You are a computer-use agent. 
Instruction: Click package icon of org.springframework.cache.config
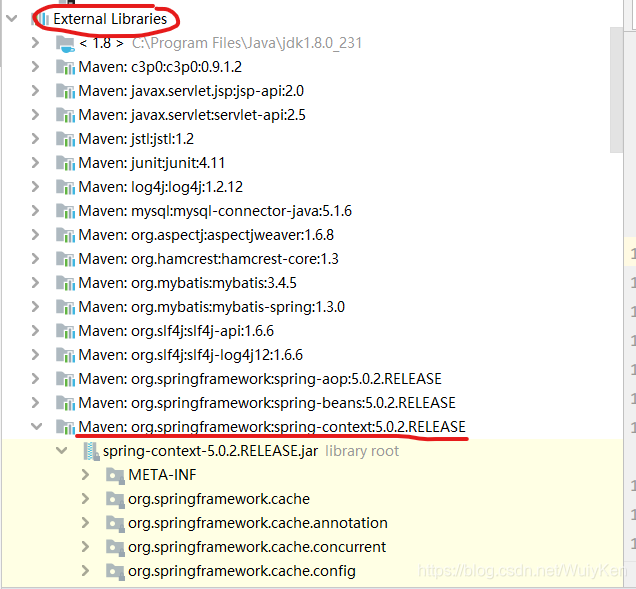click(115, 572)
